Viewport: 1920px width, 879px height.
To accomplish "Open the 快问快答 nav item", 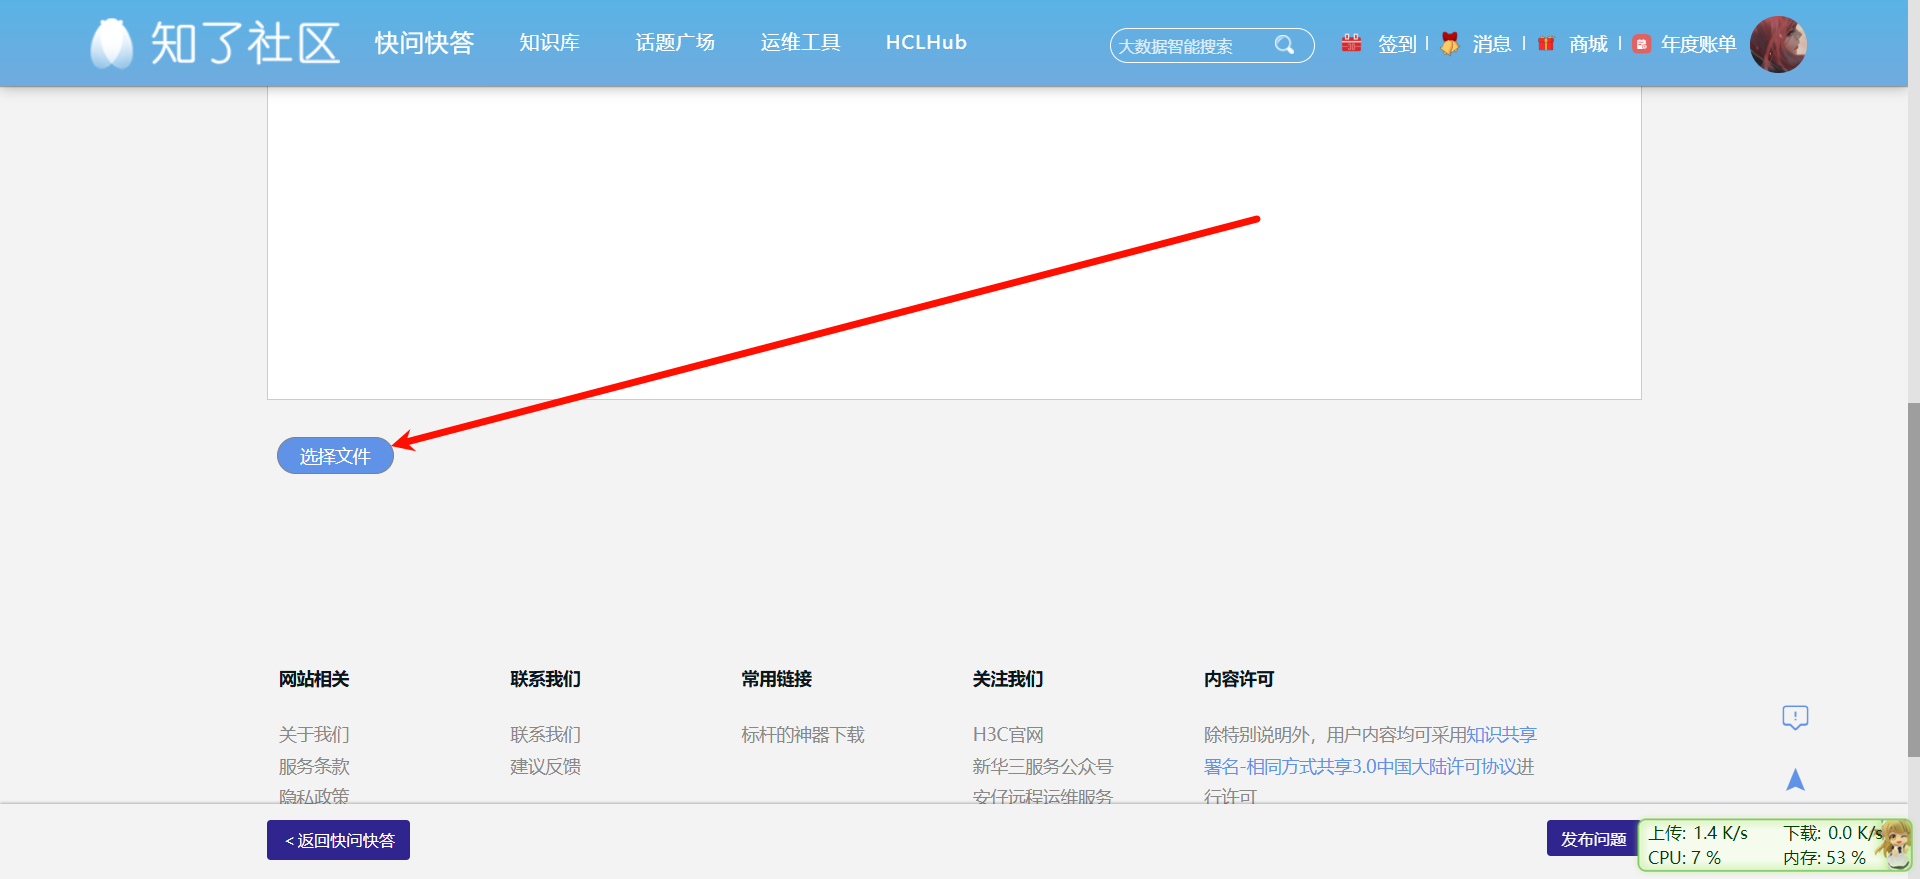I will coord(424,43).
